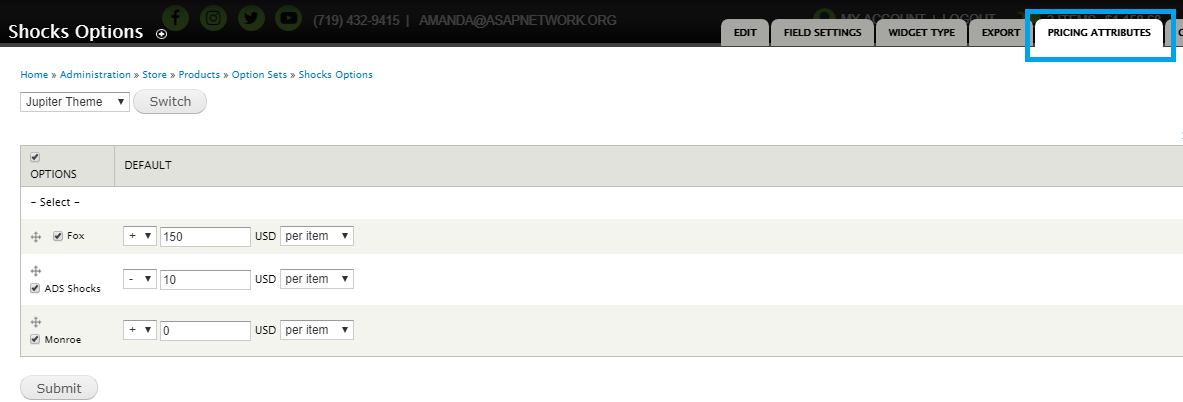The width and height of the screenshot is (1183, 402).
Task: Grab the drag handle for Fox row
Action: [x=35, y=237]
